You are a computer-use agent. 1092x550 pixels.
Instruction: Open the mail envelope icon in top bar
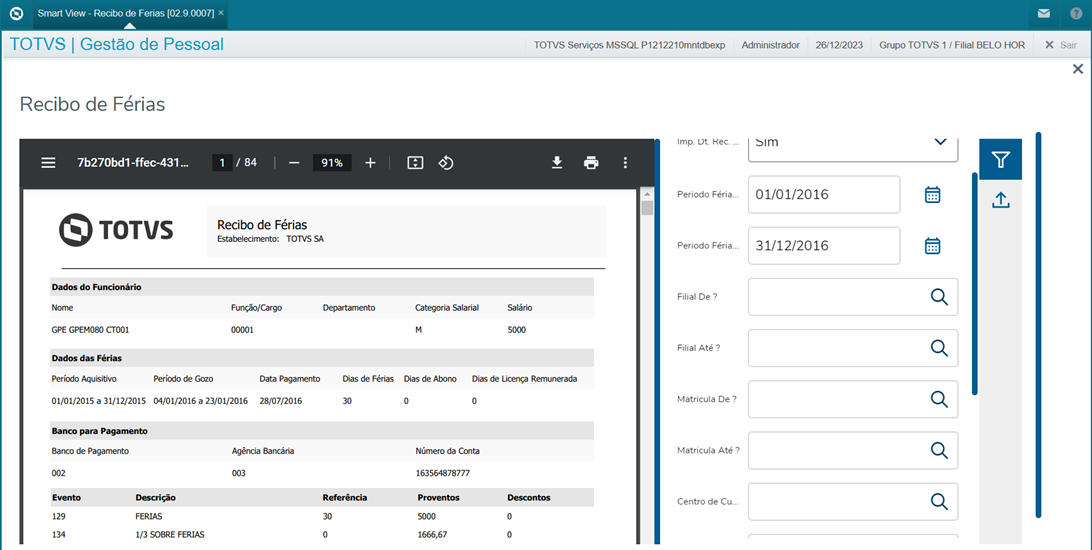click(1043, 13)
